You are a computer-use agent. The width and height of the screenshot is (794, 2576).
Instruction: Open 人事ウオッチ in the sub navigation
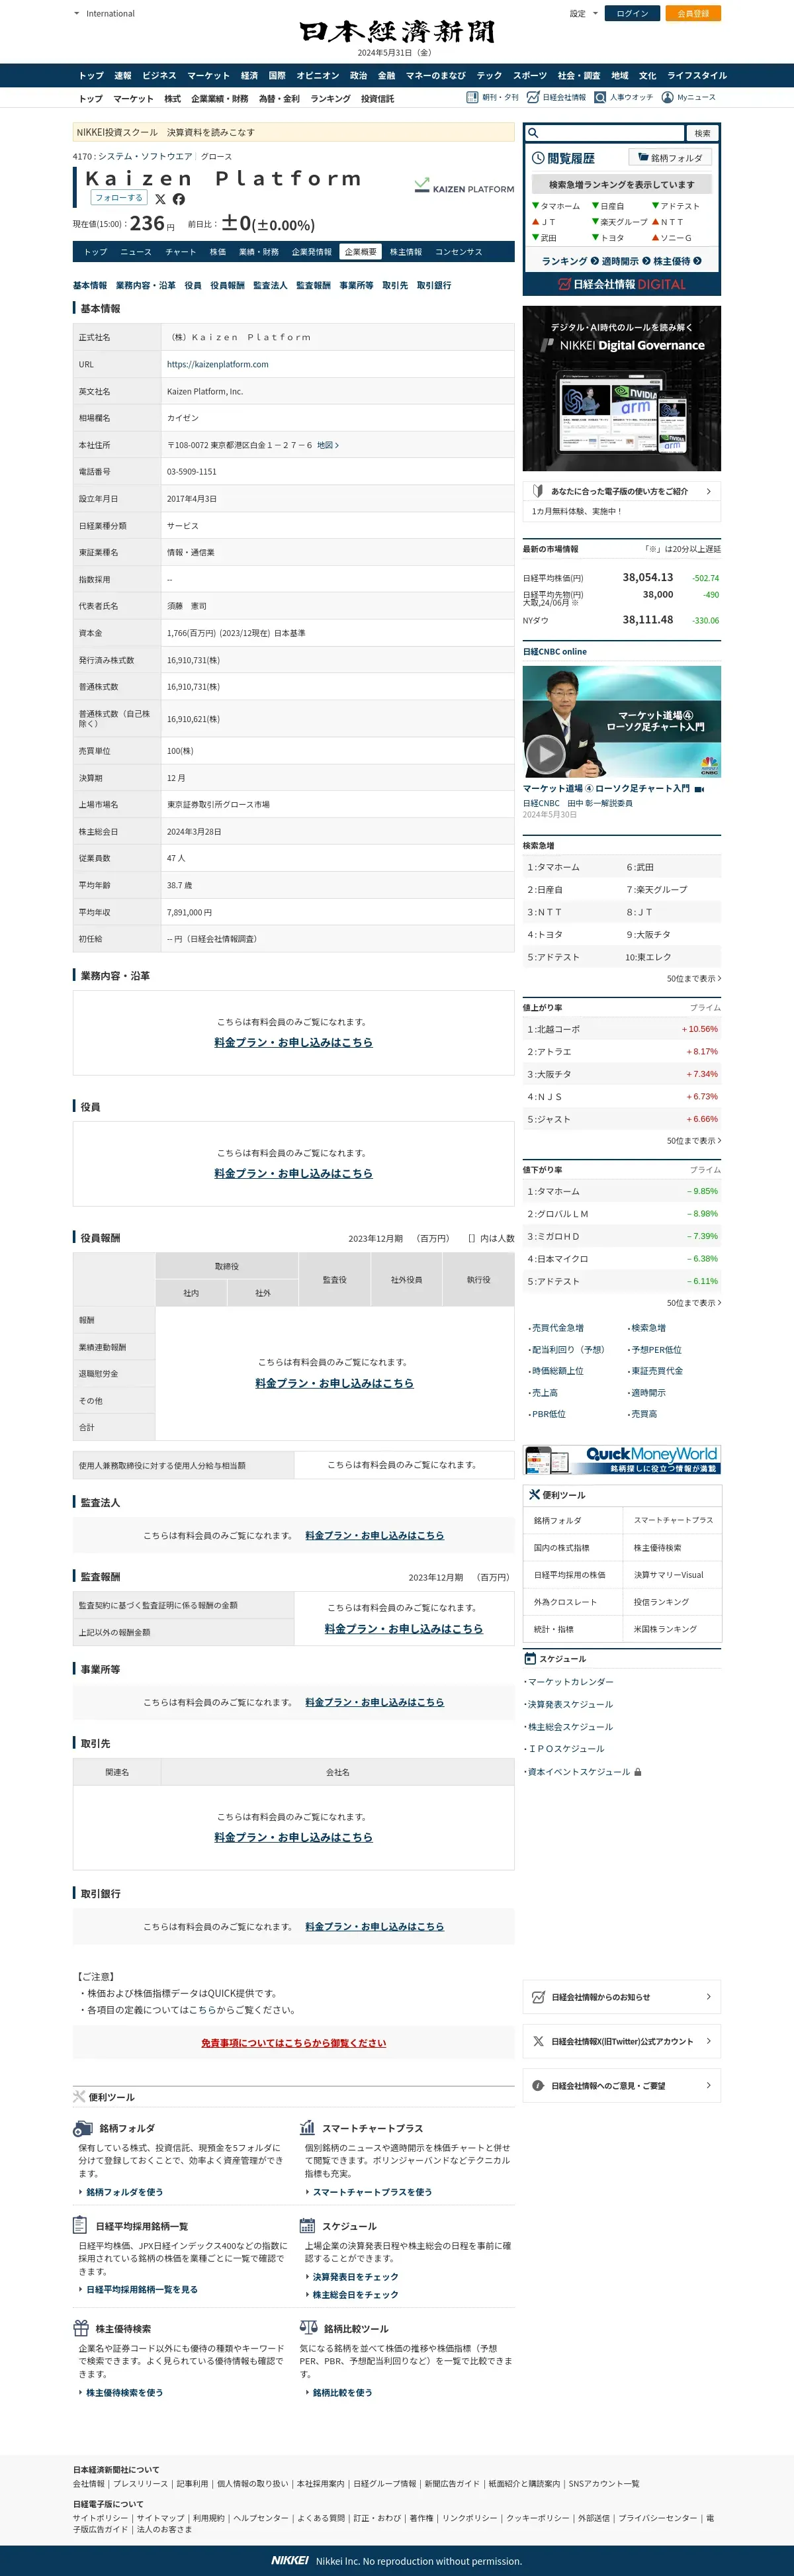[624, 97]
